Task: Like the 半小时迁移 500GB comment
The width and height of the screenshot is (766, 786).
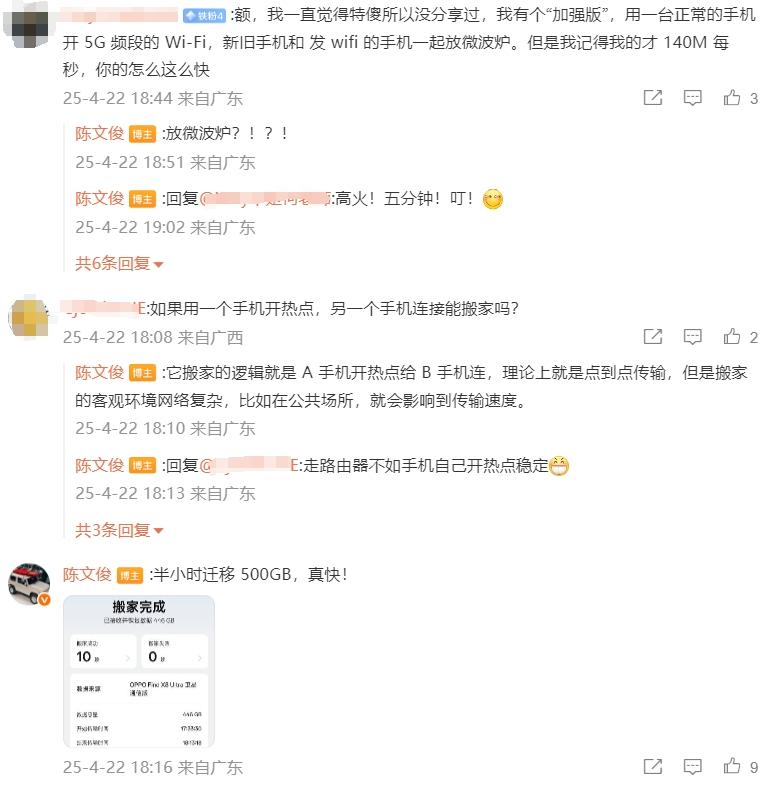Action: pos(732,766)
